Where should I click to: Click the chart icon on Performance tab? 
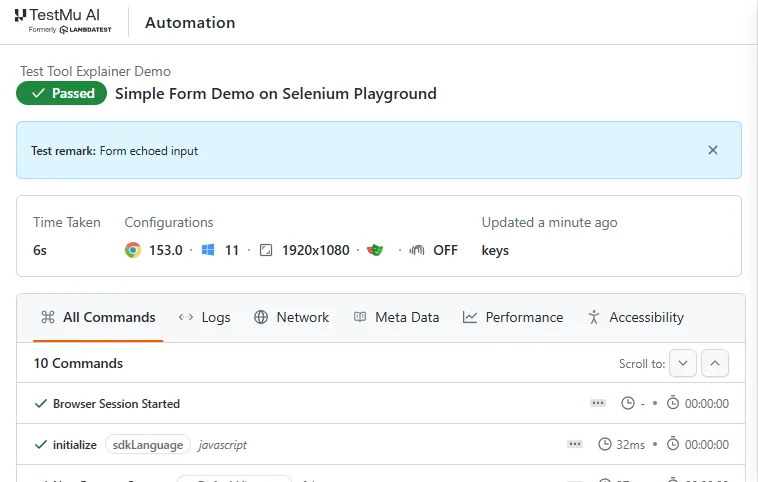[470, 317]
